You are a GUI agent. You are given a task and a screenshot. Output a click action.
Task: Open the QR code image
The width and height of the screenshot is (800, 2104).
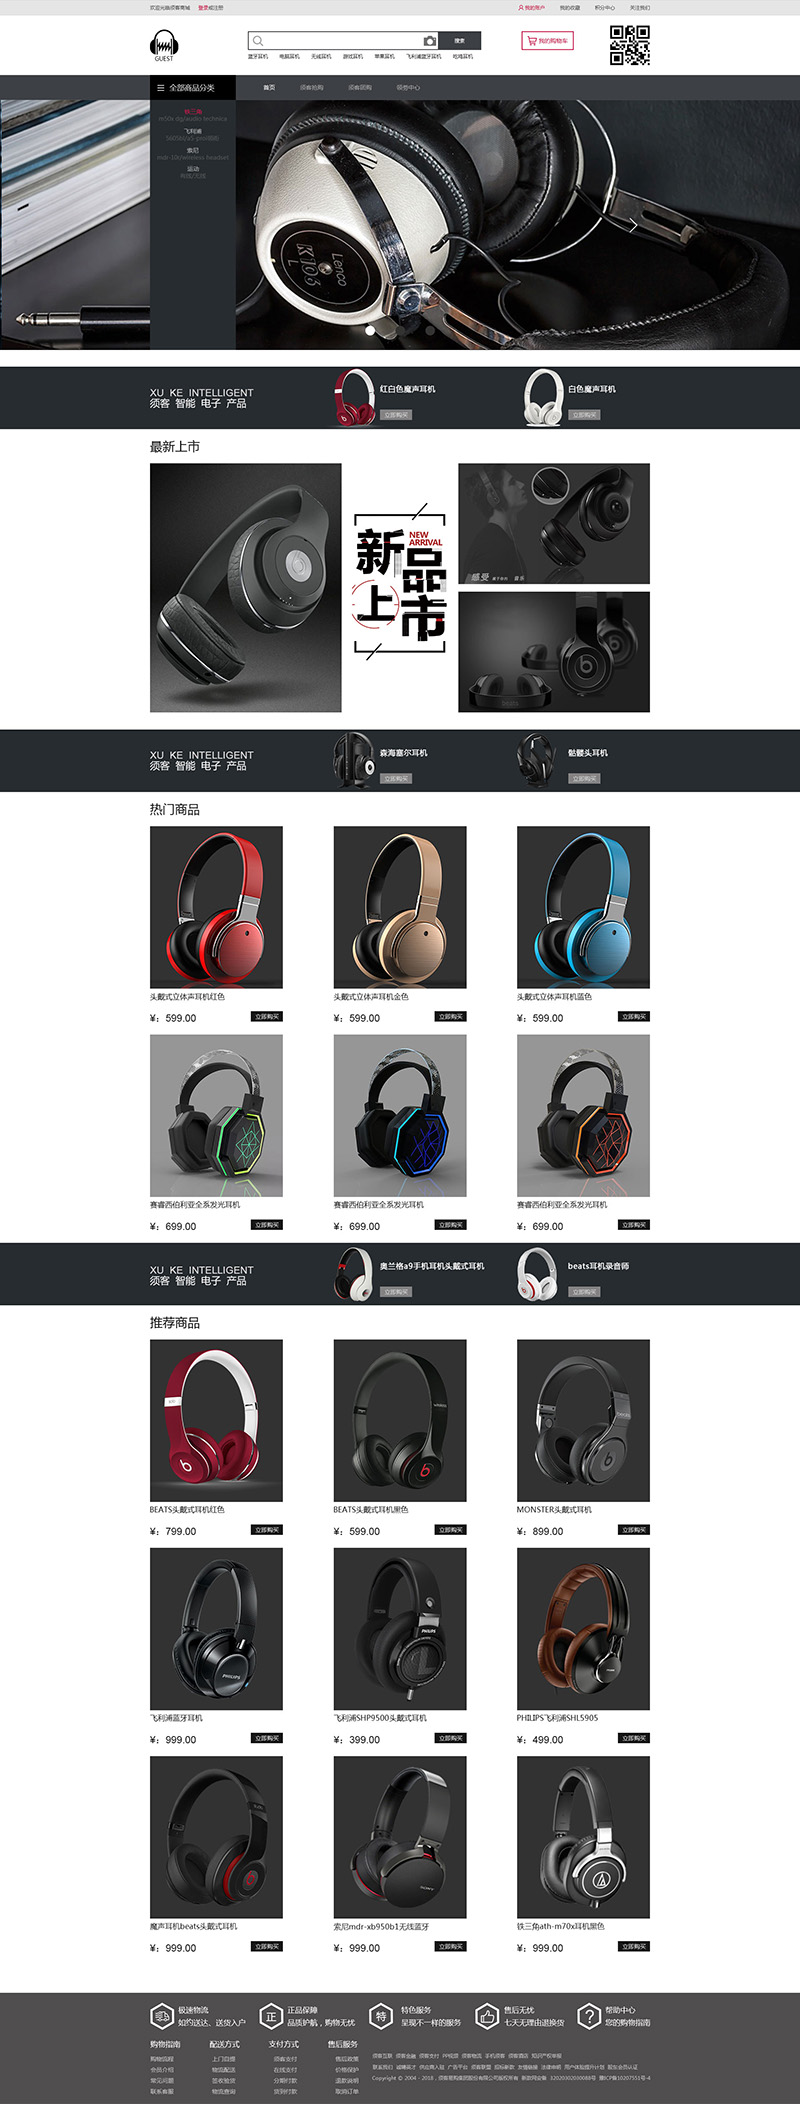click(x=630, y=45)
